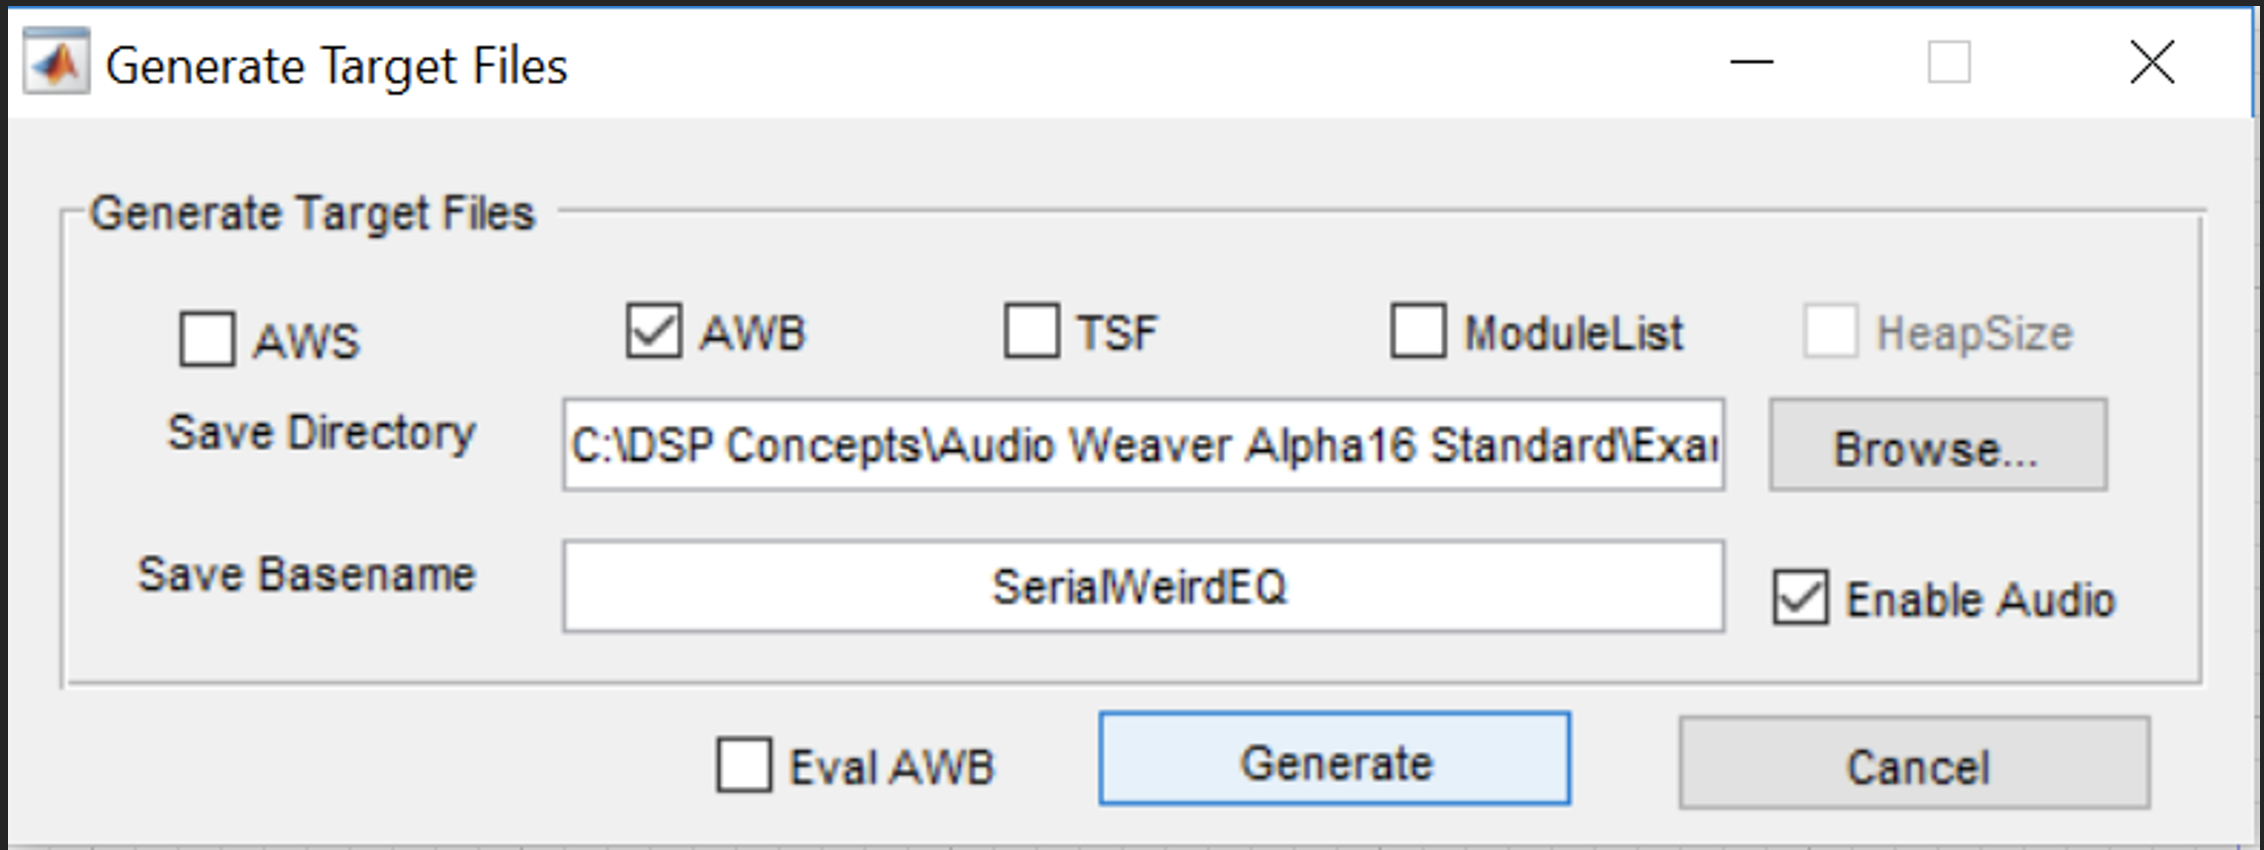The height and width of the screenshot is (850, 2264).
Task: Enable the AWS checkbox
Action: tap(207, 339)
